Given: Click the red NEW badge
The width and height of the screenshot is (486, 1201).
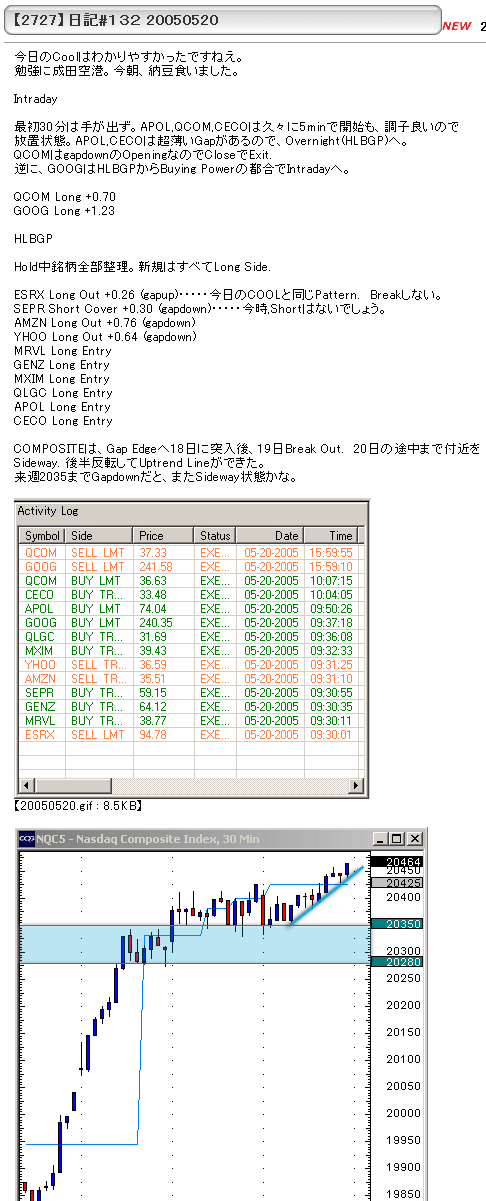Looking at the screenshot, I should (x=456, y=26).
